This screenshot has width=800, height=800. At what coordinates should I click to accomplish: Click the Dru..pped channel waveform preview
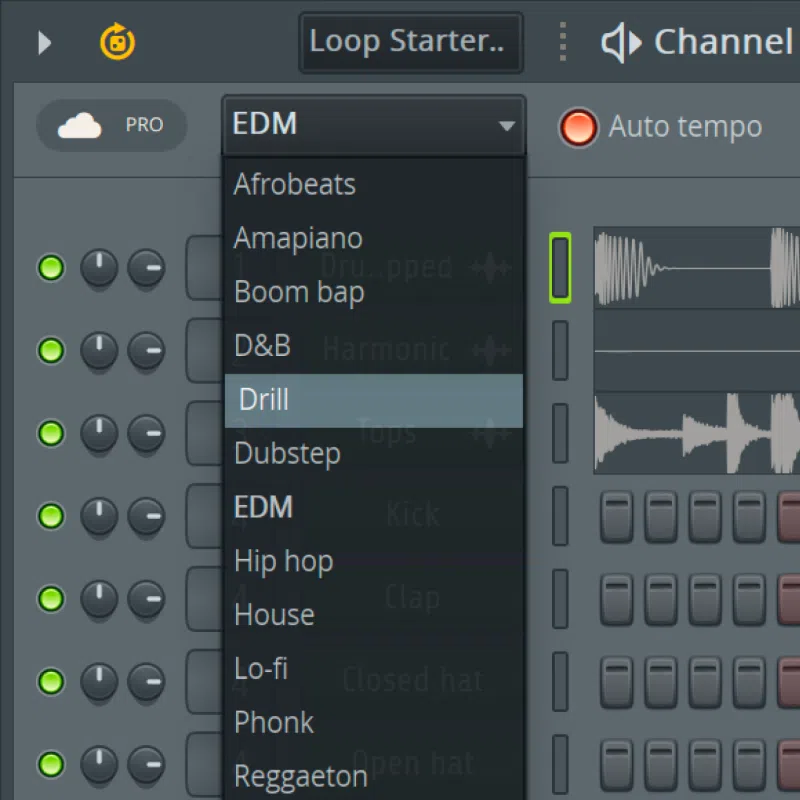pyautogui.click(x=696, y=268)
